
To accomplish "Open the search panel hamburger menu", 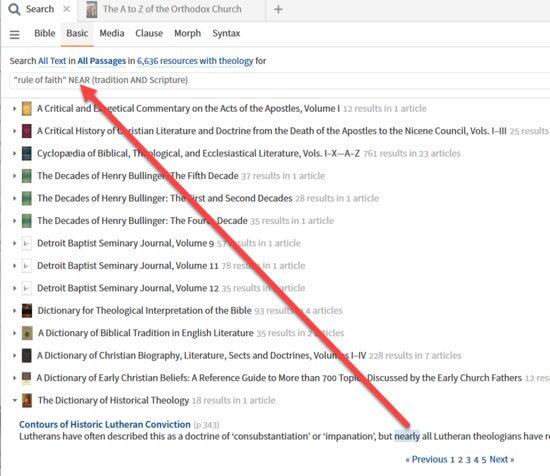I will pos(15,34).
